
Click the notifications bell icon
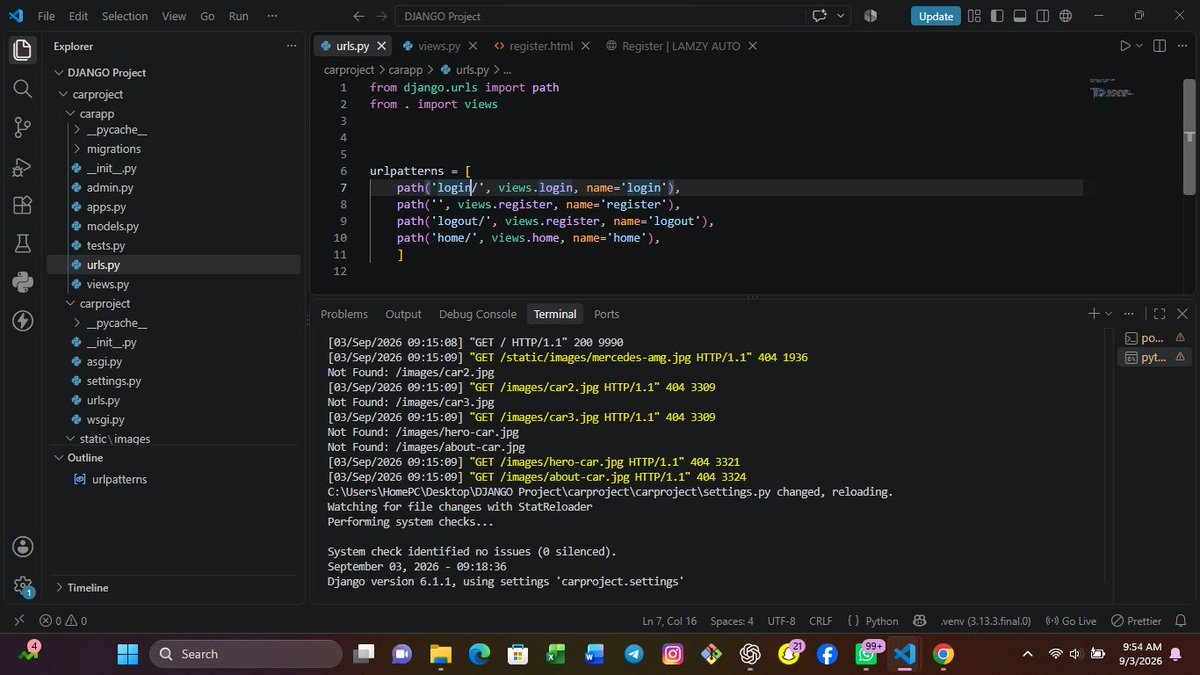pyautogui.click(x=1180, y=621)
